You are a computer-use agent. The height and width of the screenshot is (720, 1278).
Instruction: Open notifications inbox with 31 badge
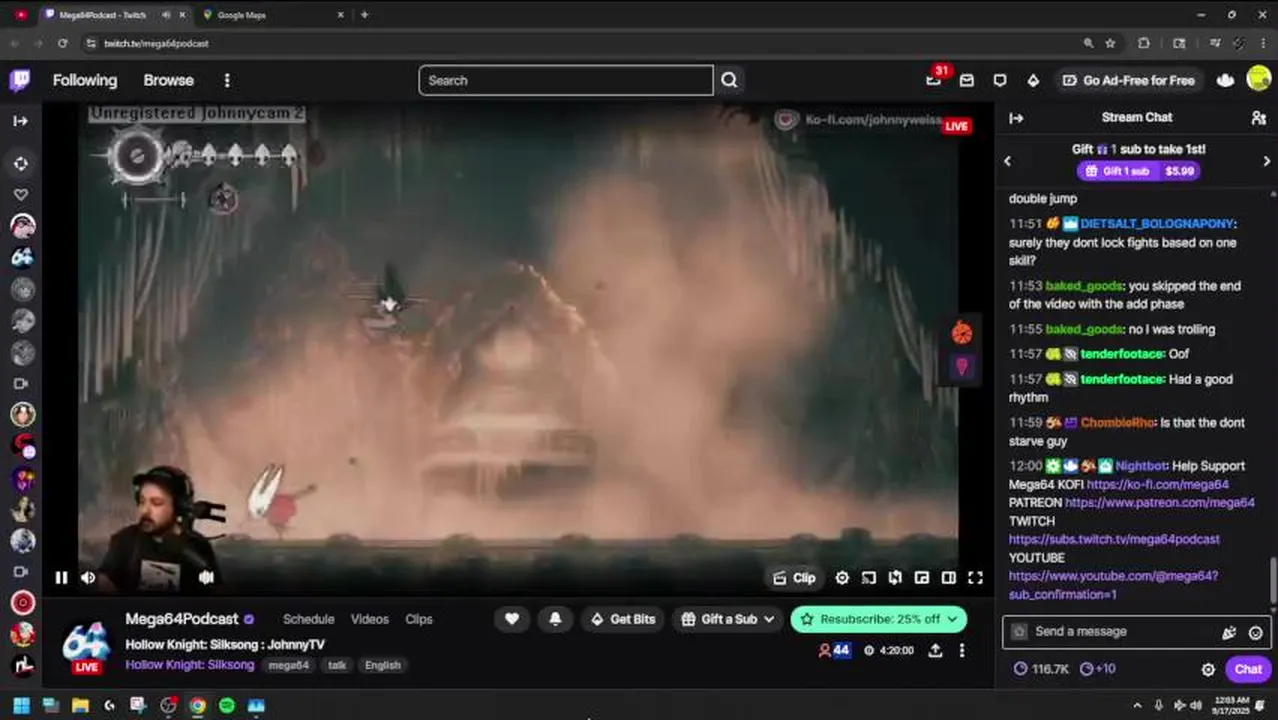coord(934,80)
